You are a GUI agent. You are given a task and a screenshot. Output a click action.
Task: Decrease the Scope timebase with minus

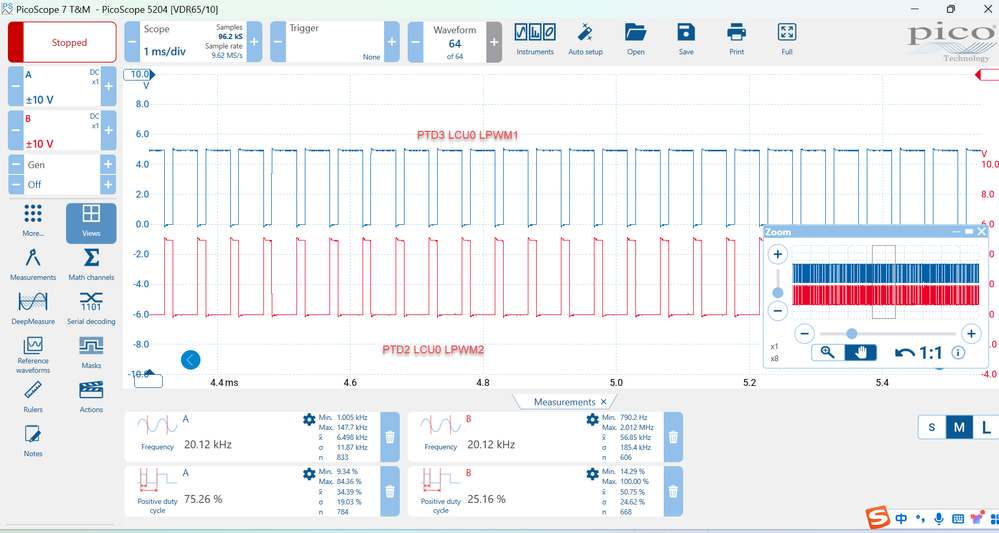132,41
